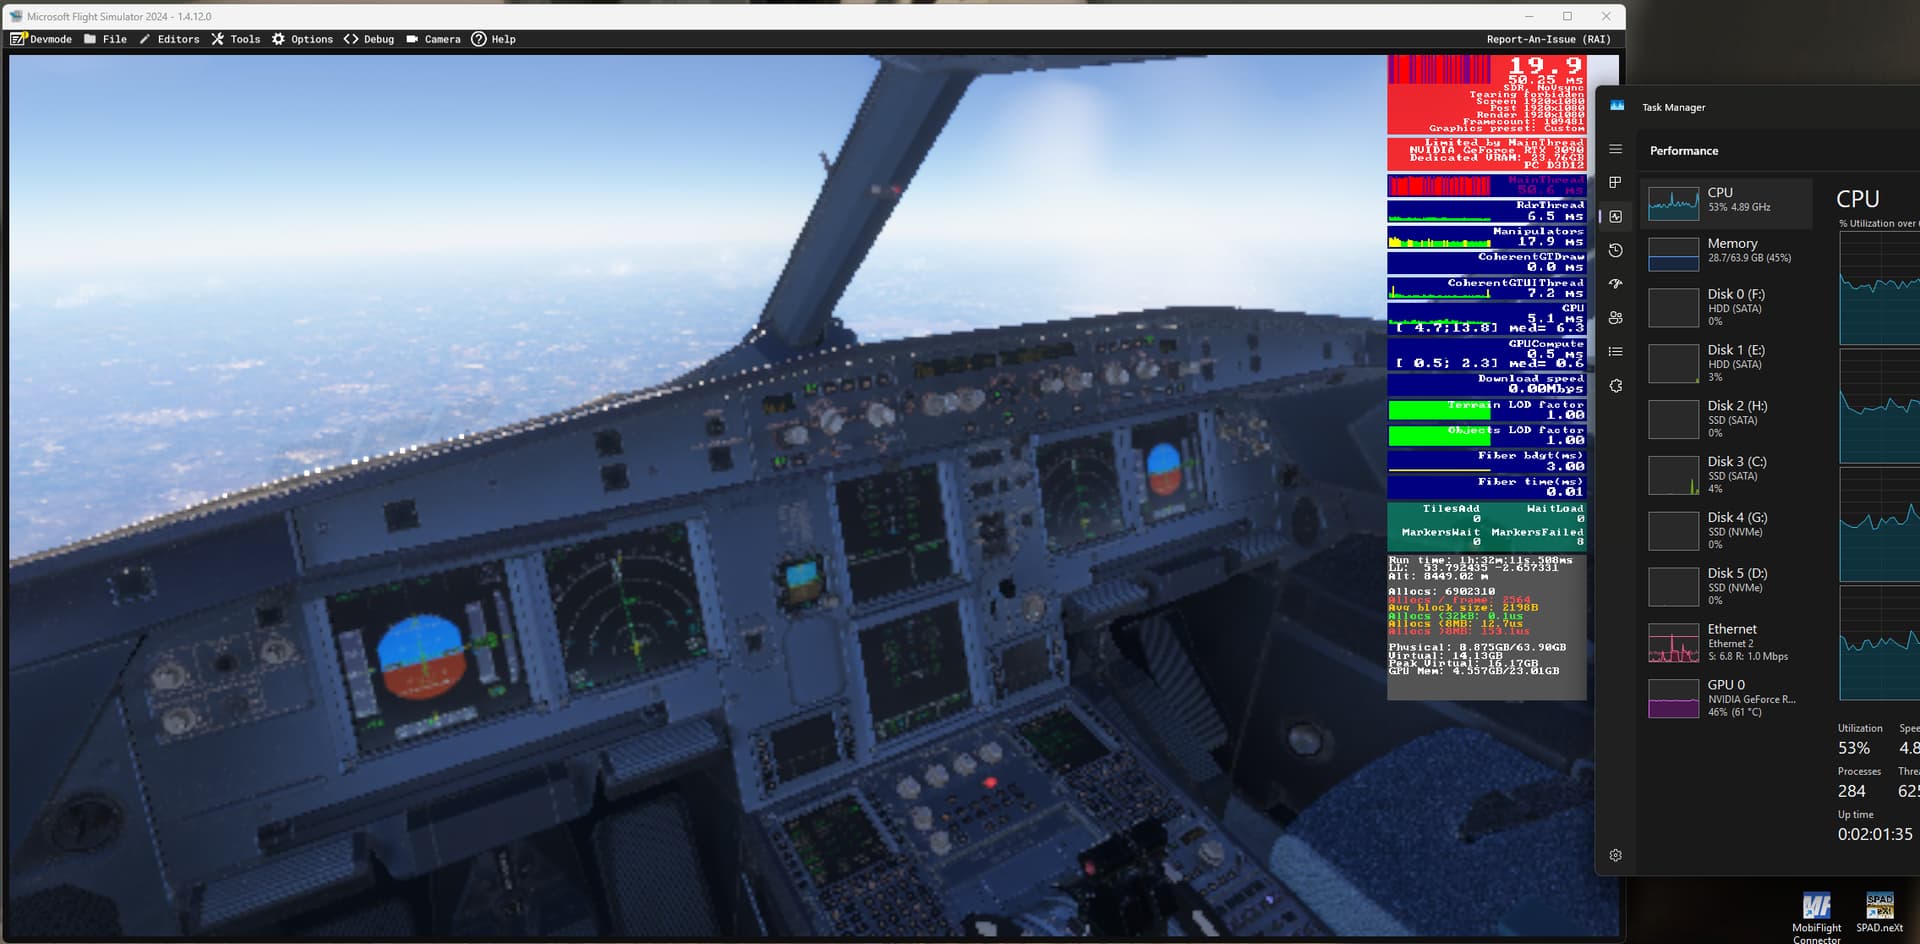
Task: Open the Devmode menu
Action: click(x=41, y=39)
